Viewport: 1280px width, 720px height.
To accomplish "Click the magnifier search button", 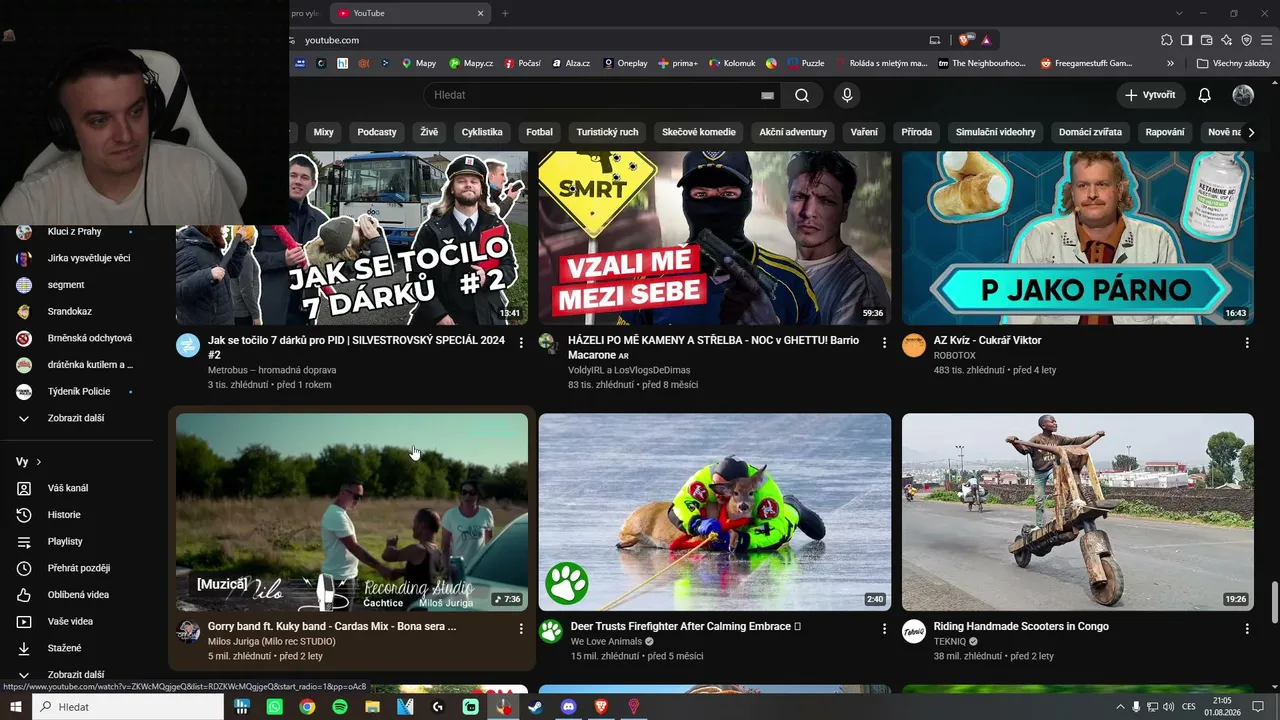I will click(802, 95).
